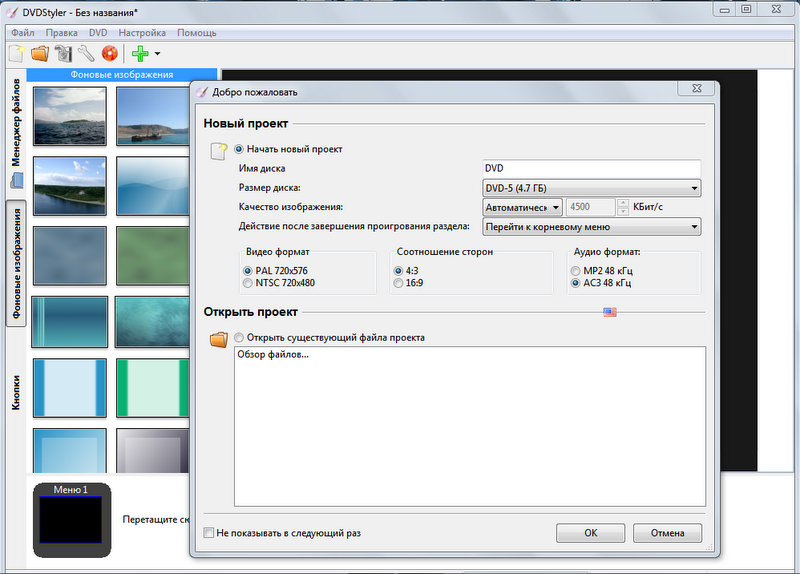Open the Помощь menu
Screen dimensions: 800x574
coord(196,33)
